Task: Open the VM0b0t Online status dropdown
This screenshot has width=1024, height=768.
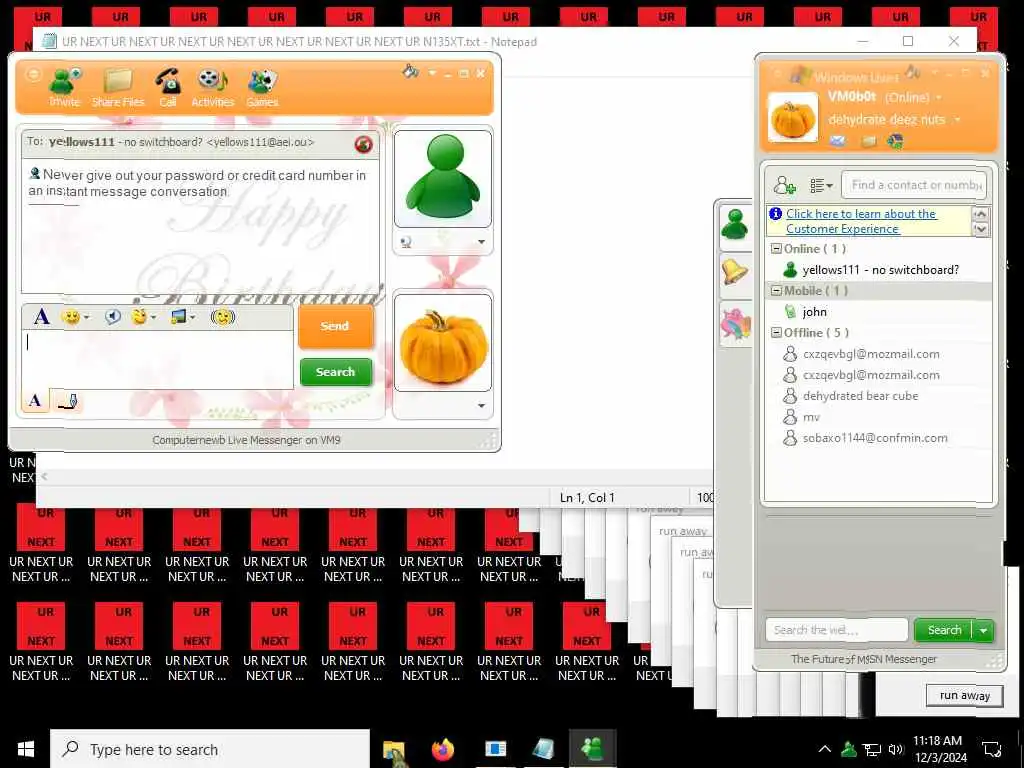Action: coord(939,97)
